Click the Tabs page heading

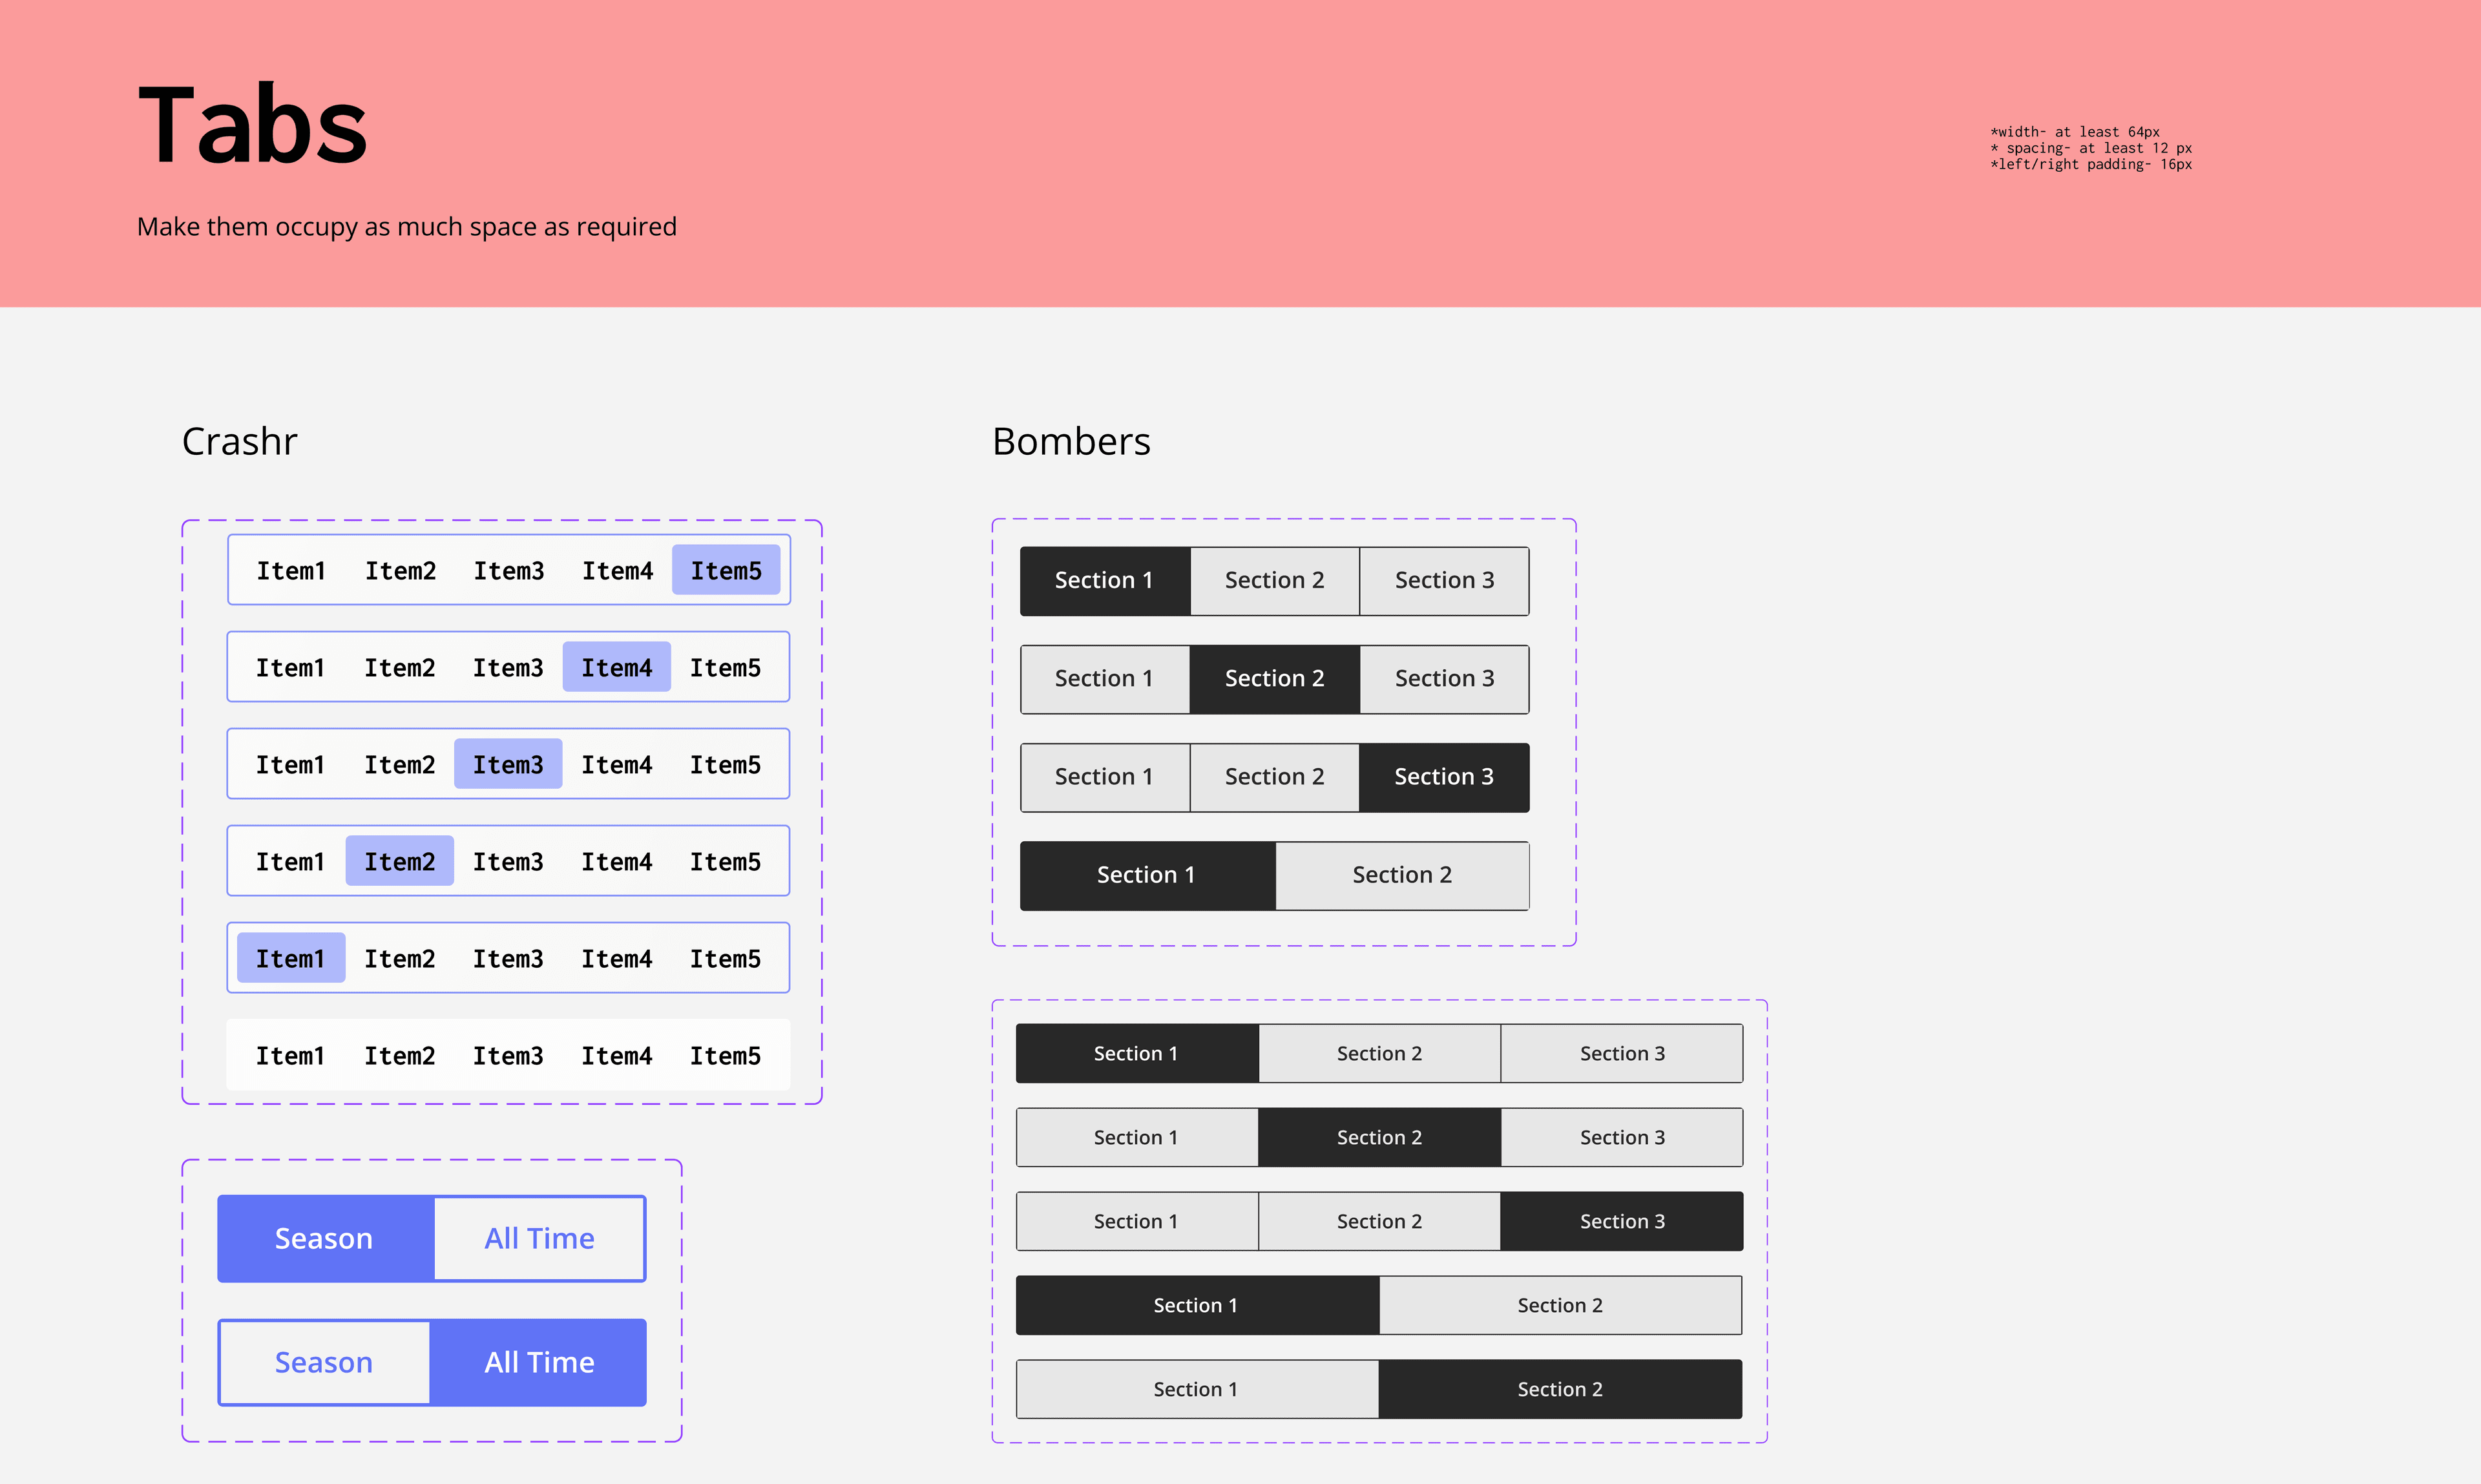(x=252, y=124)
